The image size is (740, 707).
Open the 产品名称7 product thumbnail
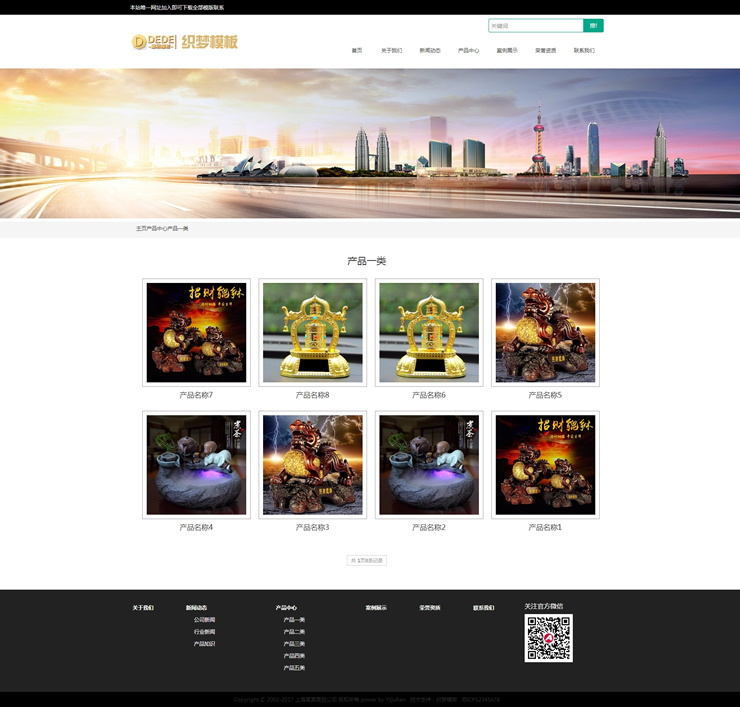pos(196,332)
